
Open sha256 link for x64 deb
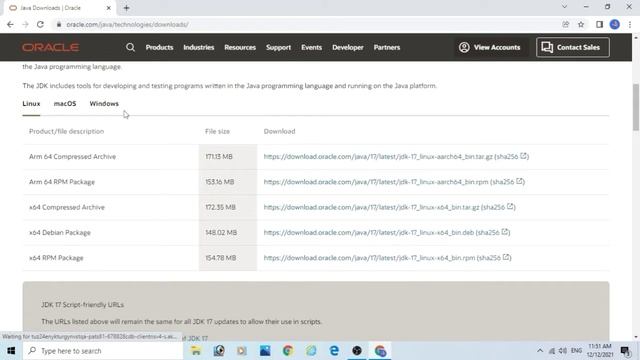click(x=493, y=232)
